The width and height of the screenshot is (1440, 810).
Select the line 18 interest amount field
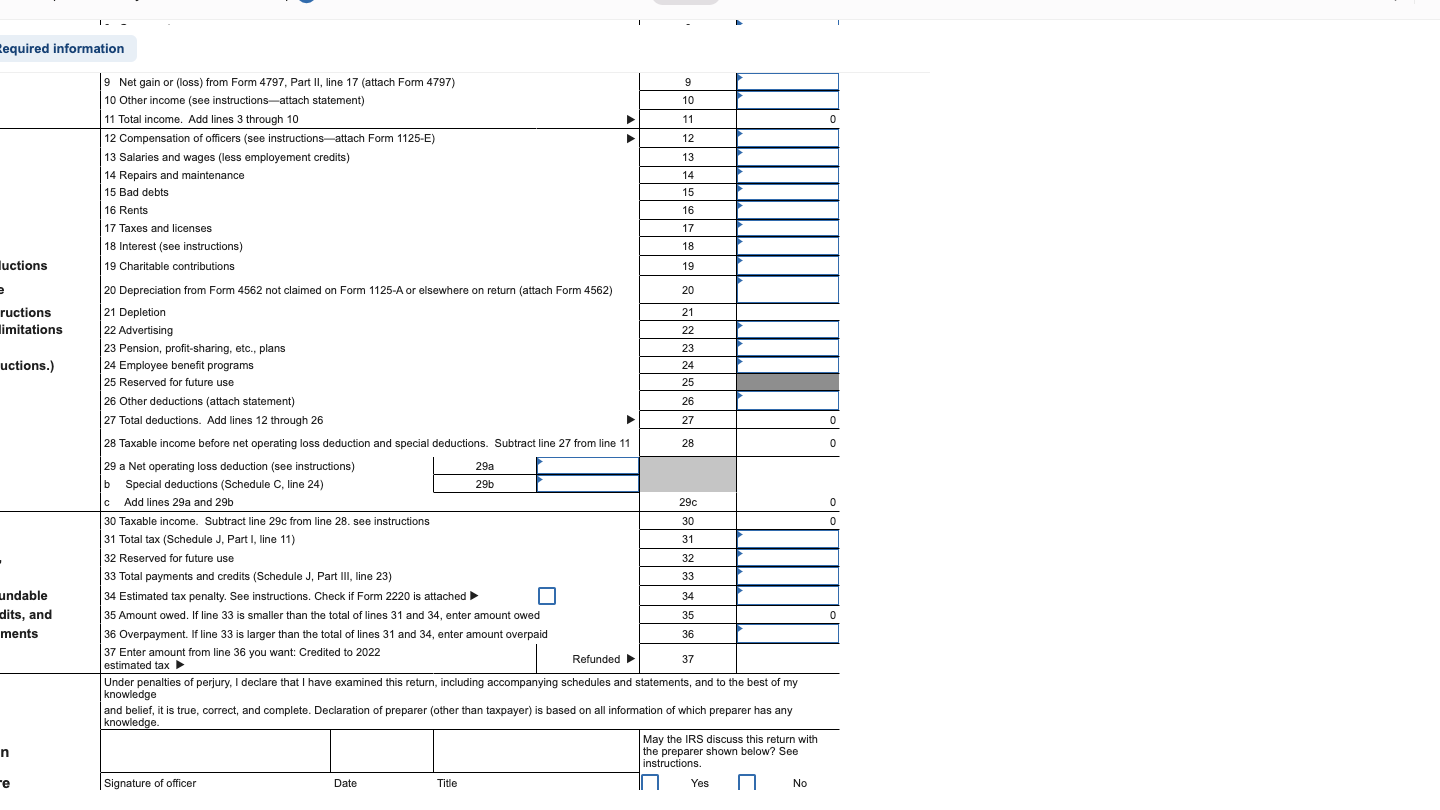[x=788, y=246]
